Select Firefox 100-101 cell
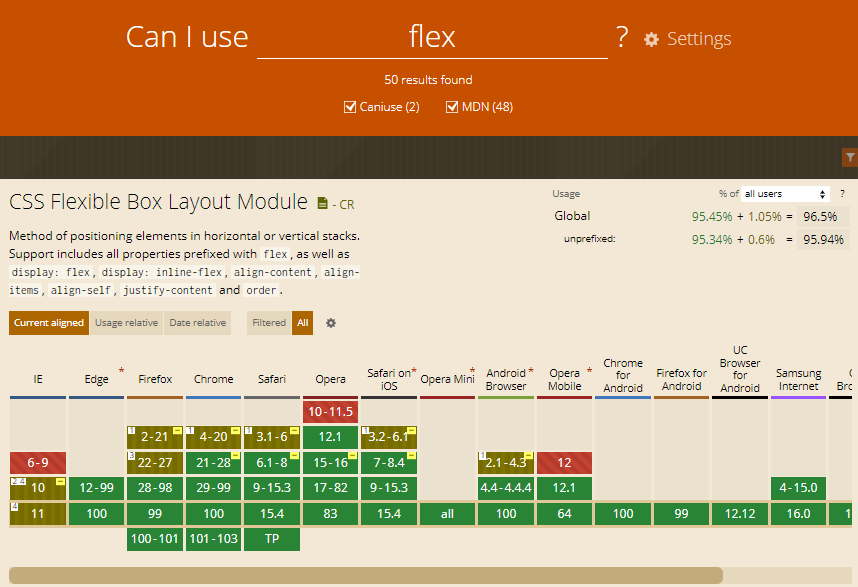The height and width of the screenshot is (587, 858). coord(155,539)
